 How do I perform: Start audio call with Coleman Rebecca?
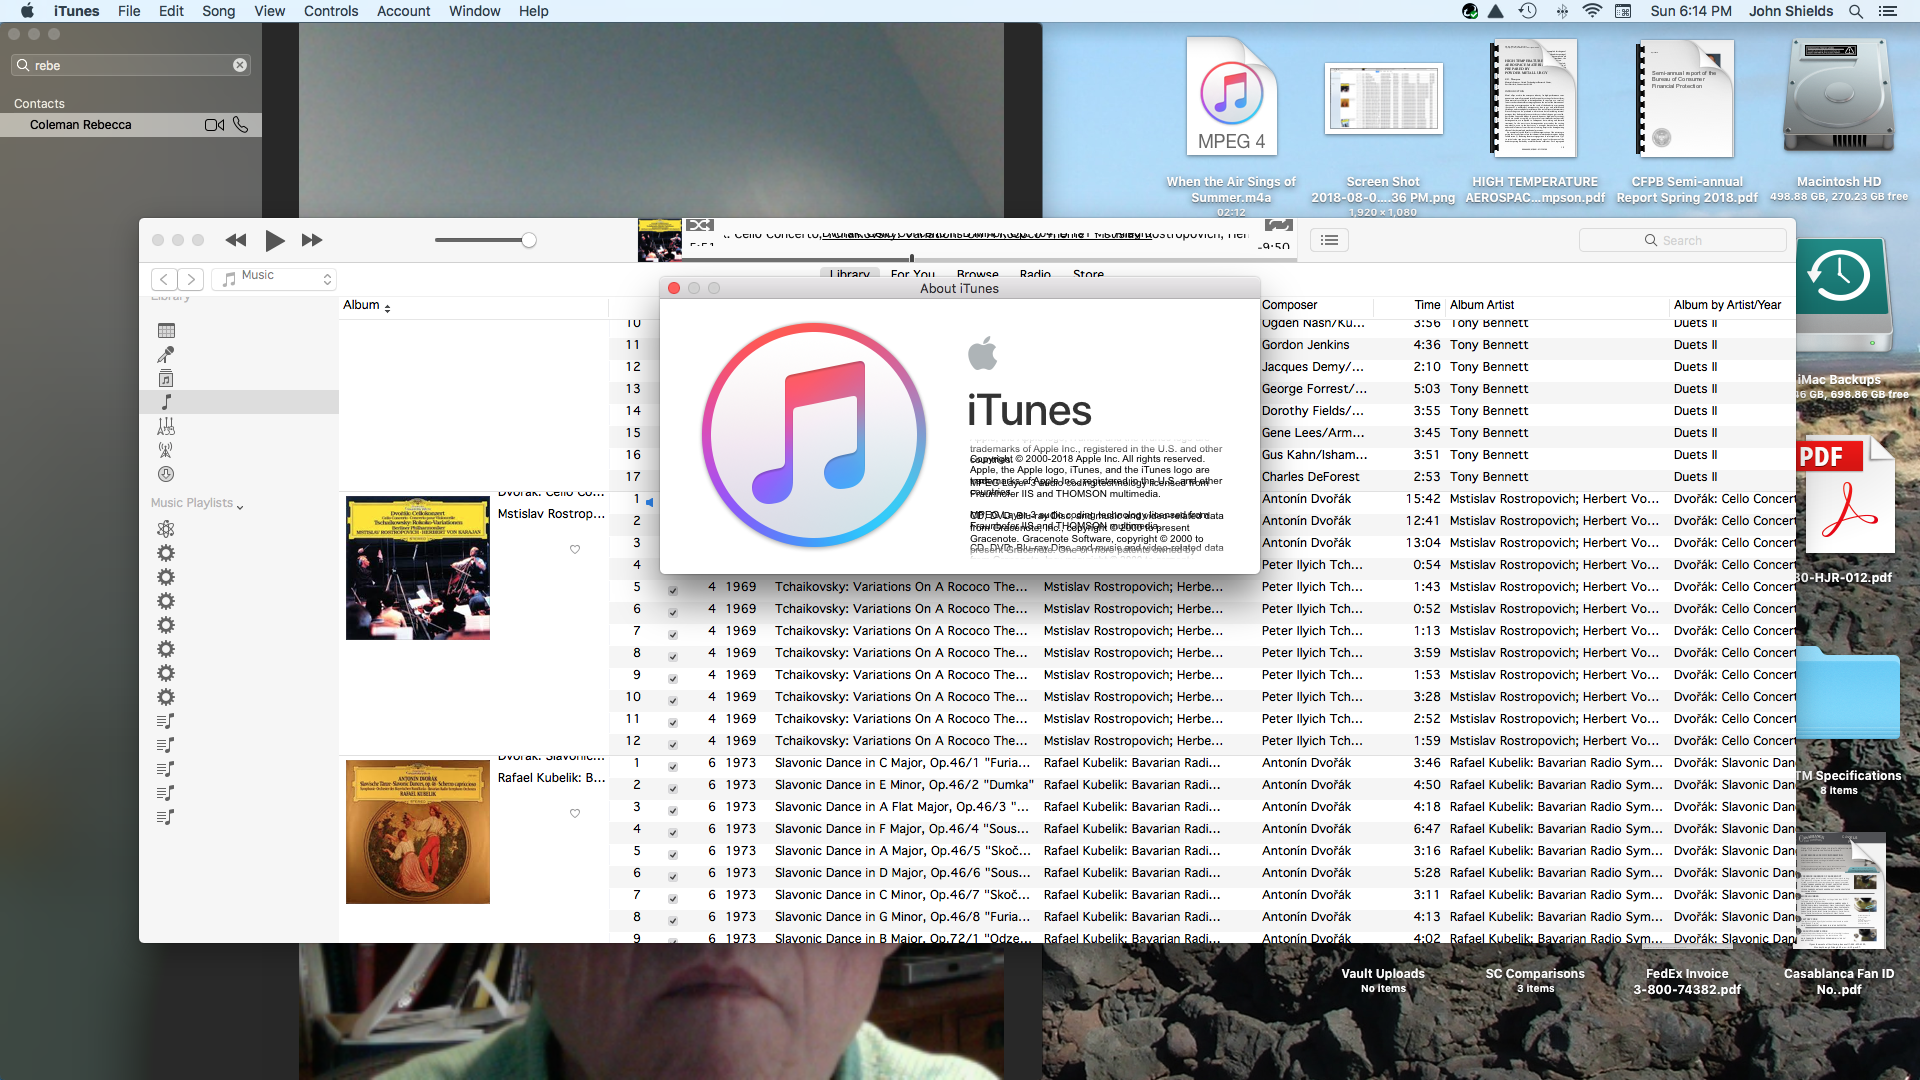click(240, 125)
